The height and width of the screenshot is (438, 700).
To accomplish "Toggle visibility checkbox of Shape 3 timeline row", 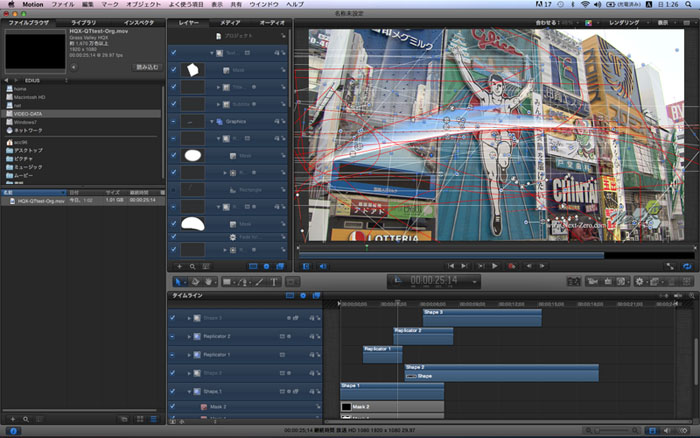I will pos(173,318).
